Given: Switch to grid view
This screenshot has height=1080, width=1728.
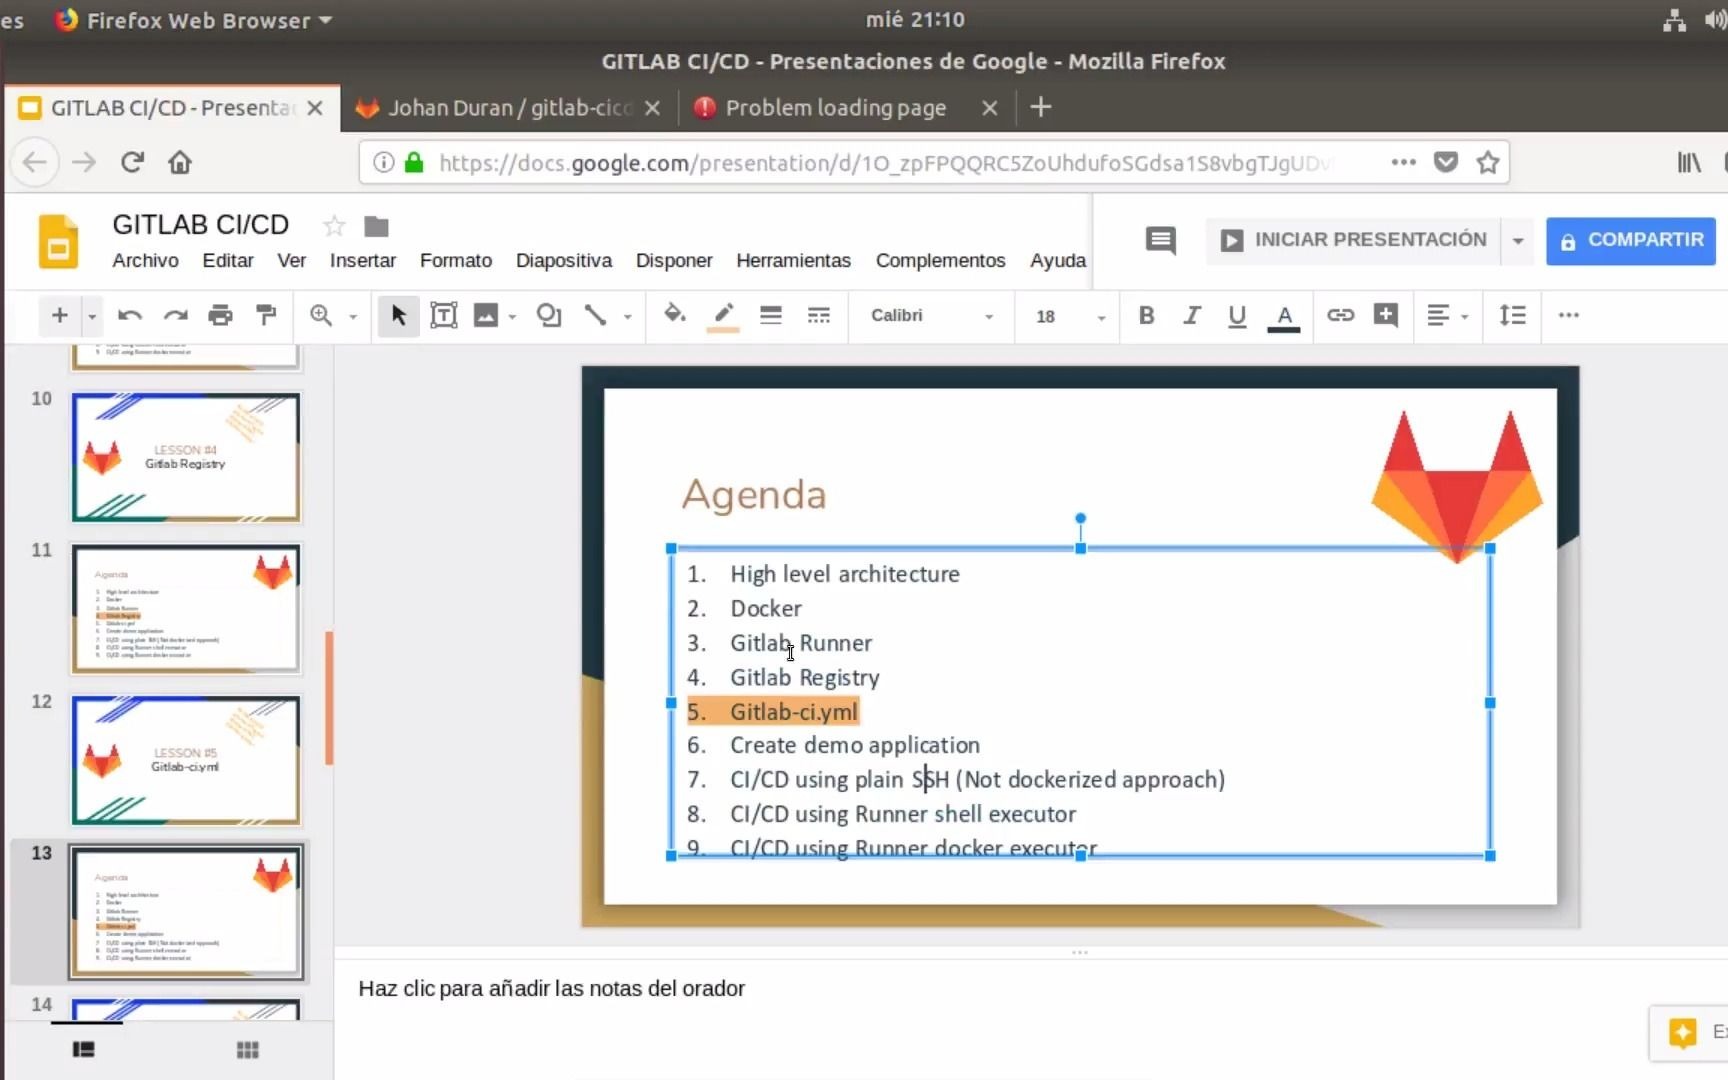Looking at the screenshot, I should pyautogui.click(x=247, y=1049).
